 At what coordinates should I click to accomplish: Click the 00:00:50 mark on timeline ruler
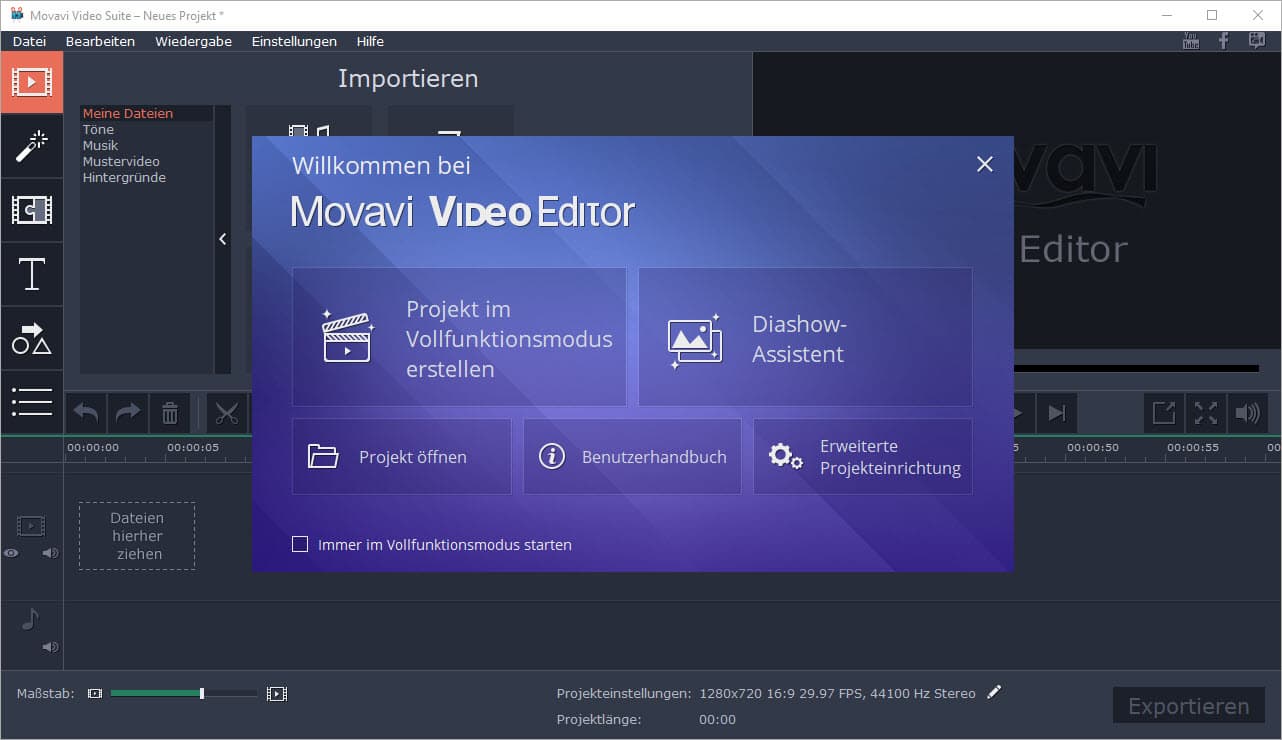click(x=1093, y=447)
